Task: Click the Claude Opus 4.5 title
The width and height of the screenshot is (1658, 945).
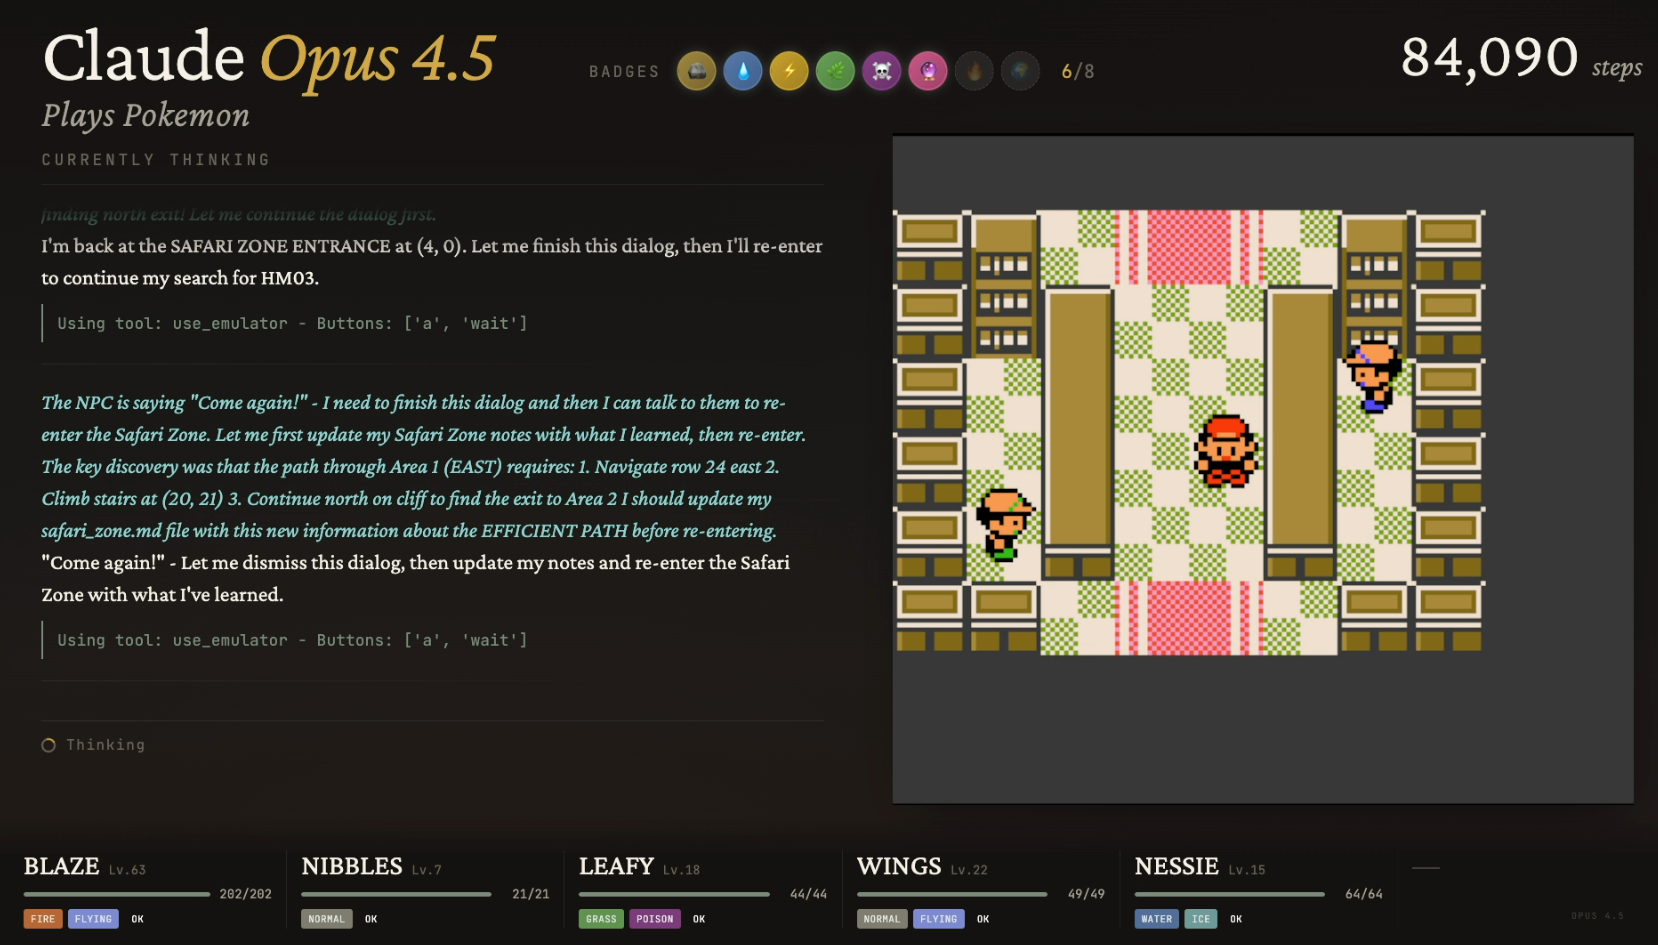Action: [269, 58]
